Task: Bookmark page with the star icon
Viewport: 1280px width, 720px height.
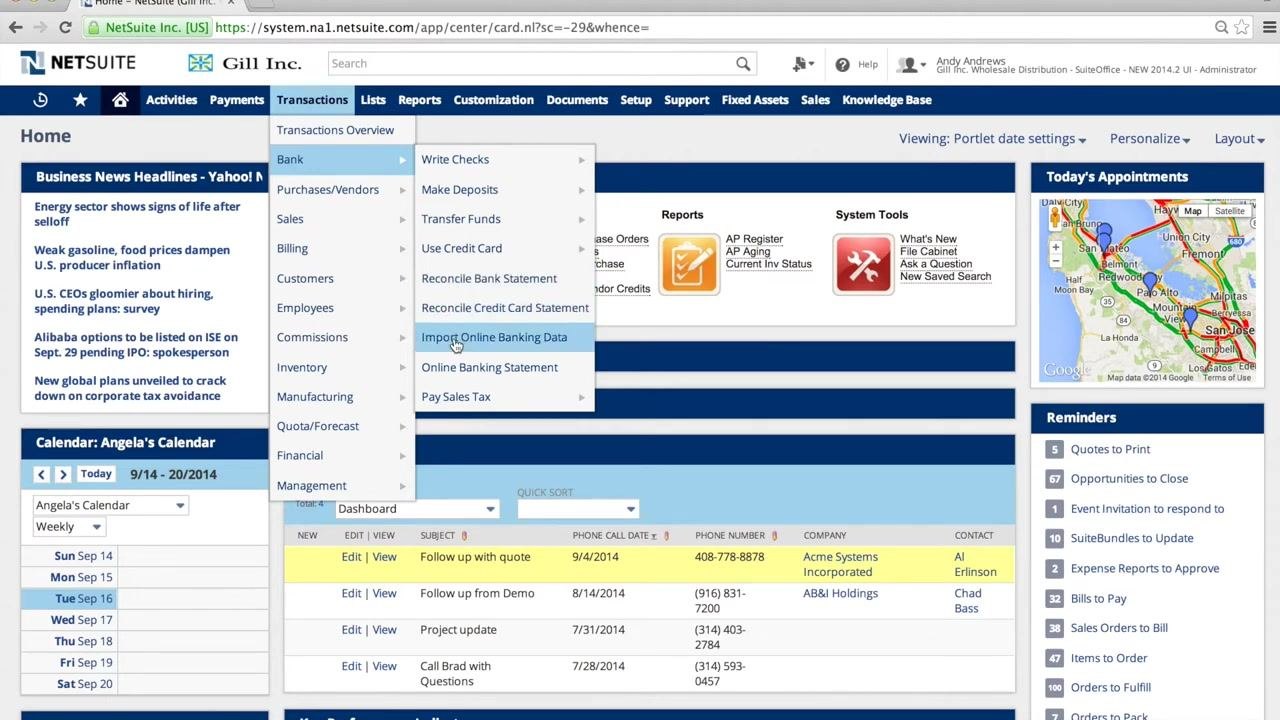Action: point(1243,27)
